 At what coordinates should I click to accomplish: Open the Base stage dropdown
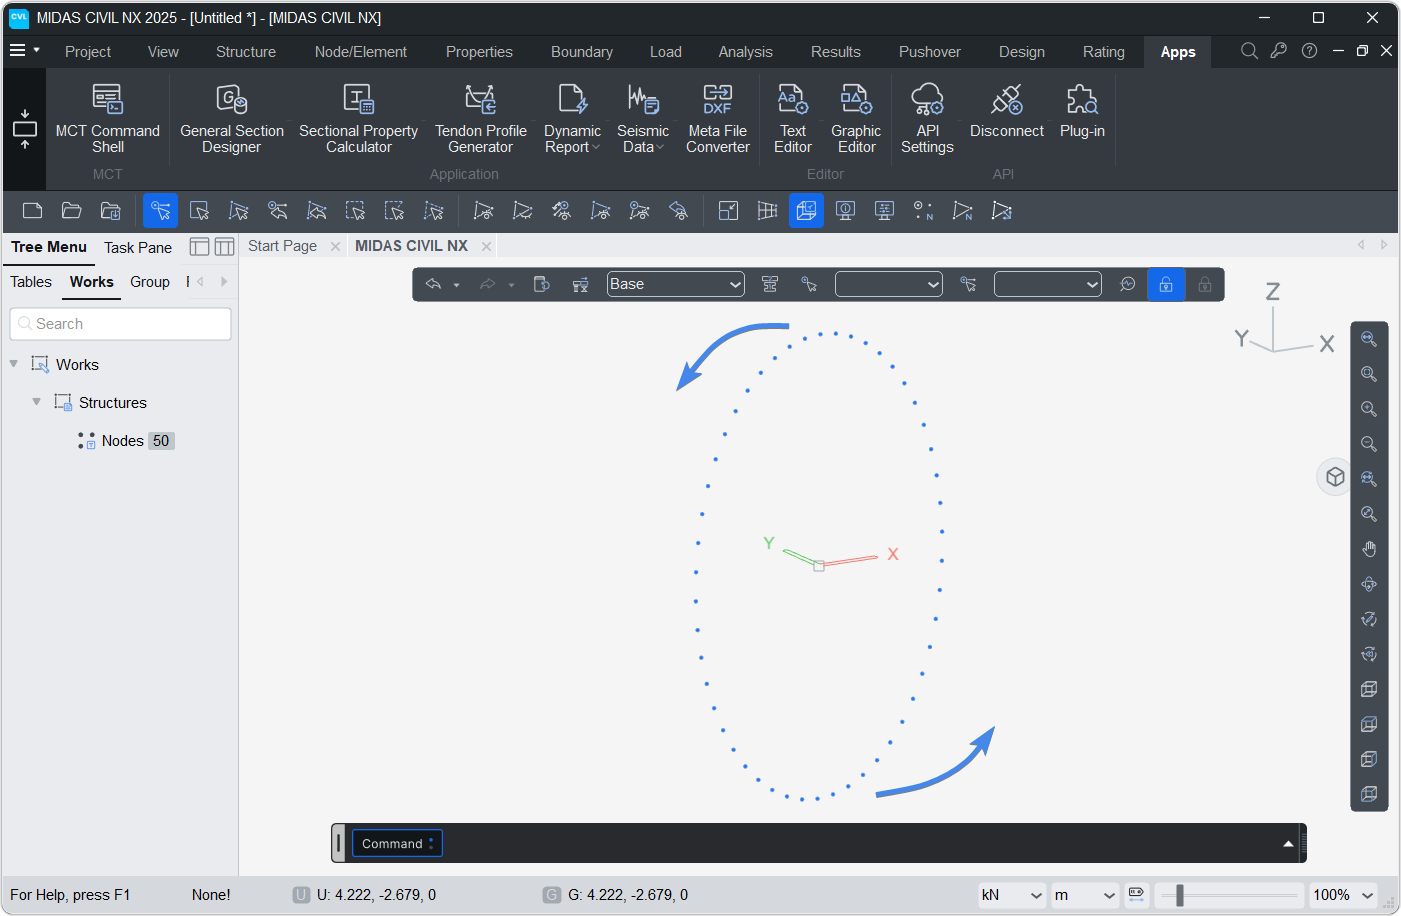(676, 284)
